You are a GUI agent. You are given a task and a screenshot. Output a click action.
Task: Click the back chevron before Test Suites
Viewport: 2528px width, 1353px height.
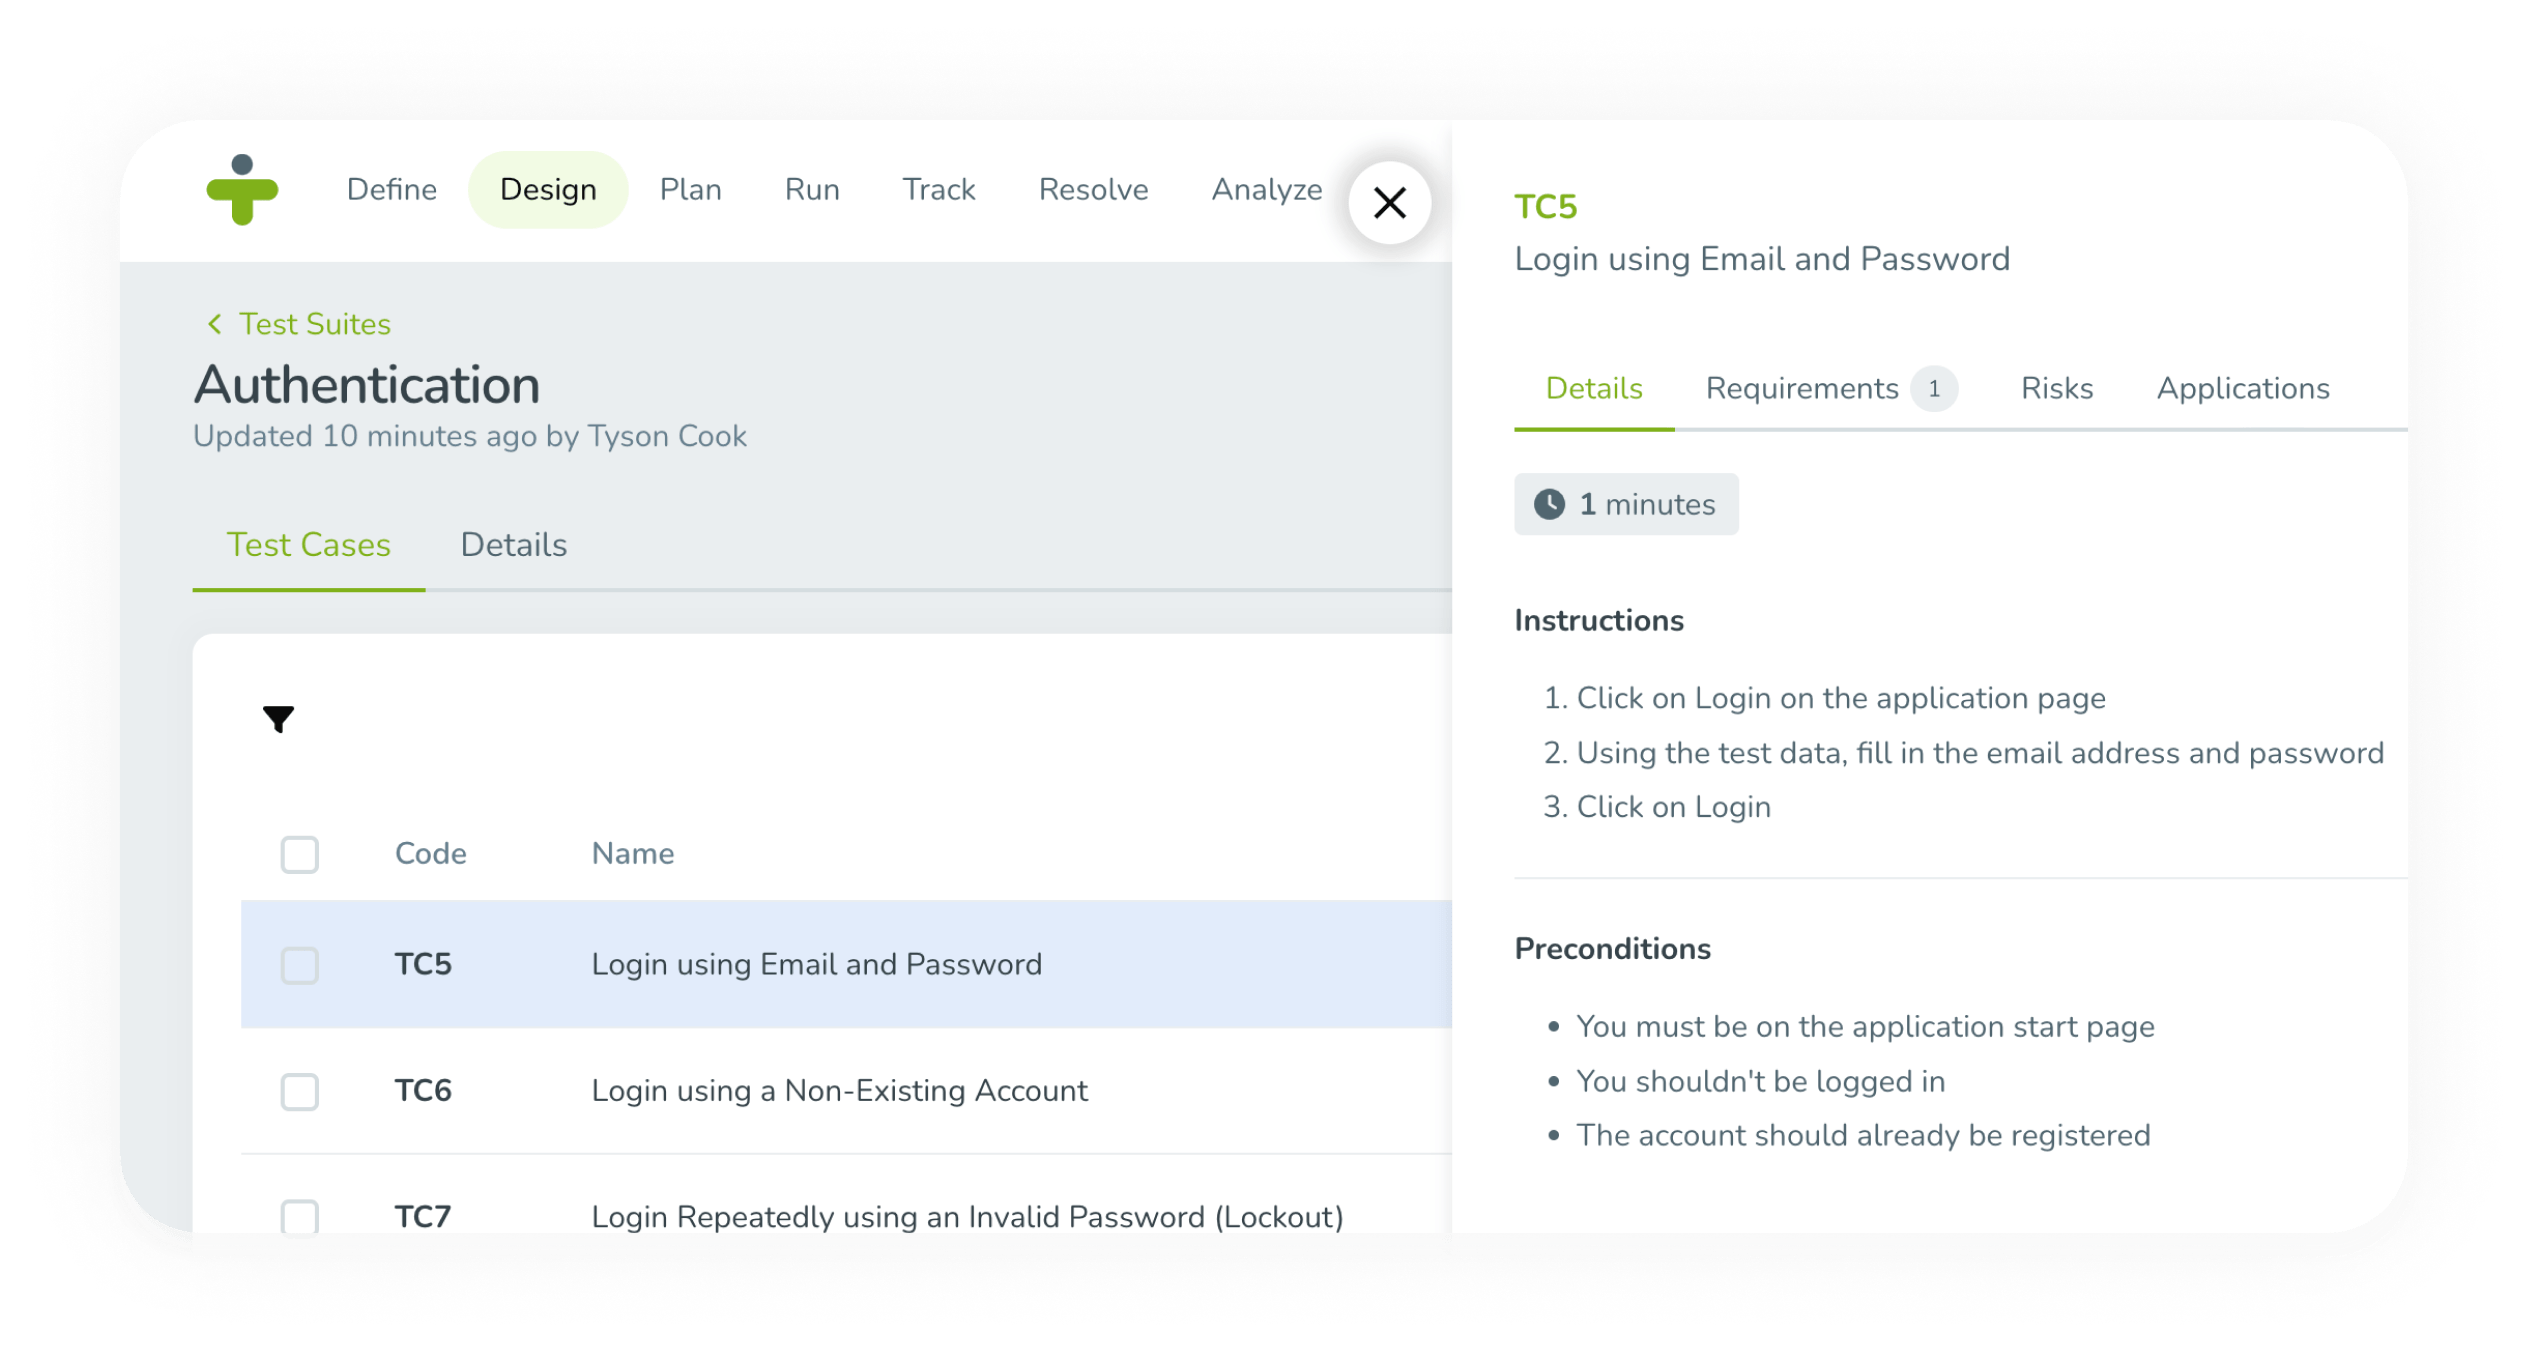[x=214, y=324]
